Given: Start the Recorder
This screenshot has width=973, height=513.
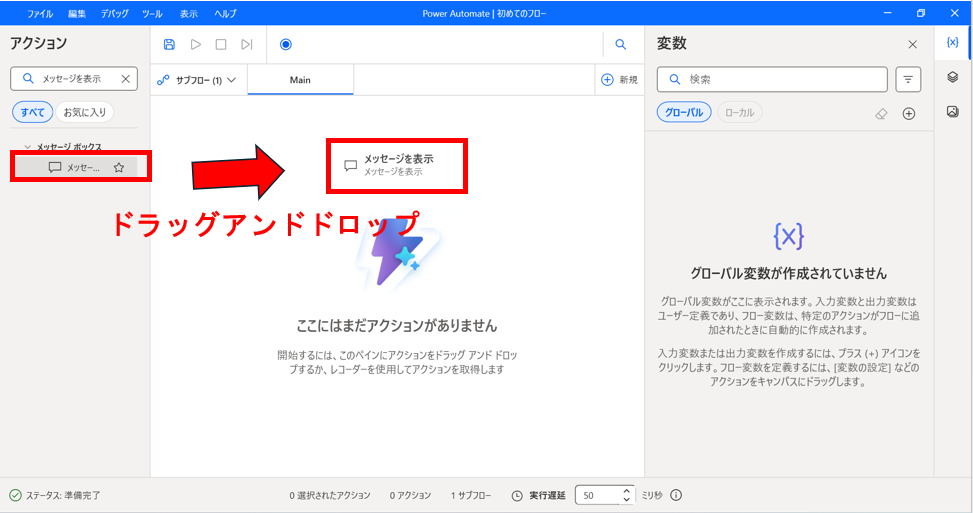Looking at the screenshot, I should point(286,45).
